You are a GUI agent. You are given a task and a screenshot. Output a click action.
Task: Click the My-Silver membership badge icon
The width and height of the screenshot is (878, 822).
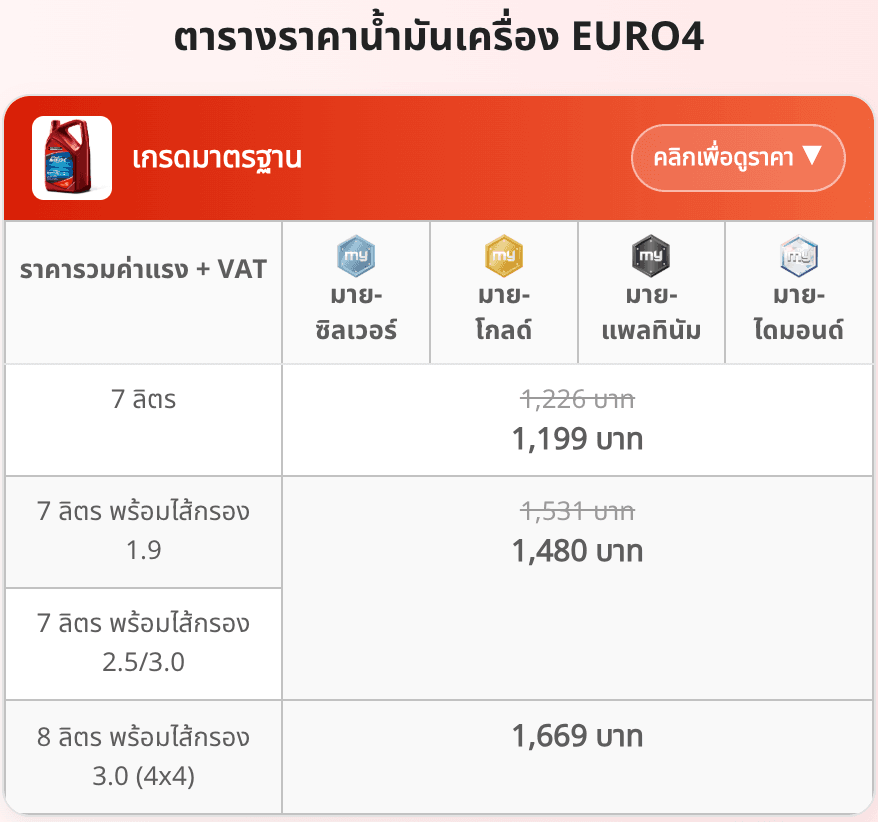(x=356, y=256)
